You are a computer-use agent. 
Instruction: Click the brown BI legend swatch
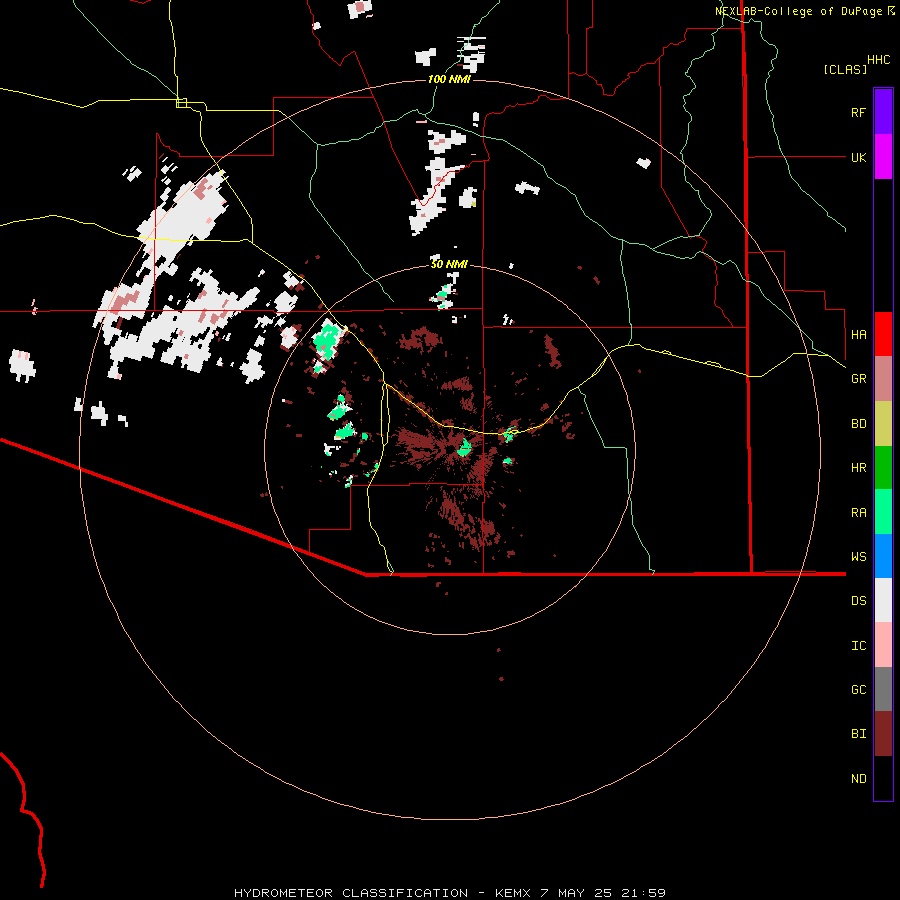pos(883,734)
